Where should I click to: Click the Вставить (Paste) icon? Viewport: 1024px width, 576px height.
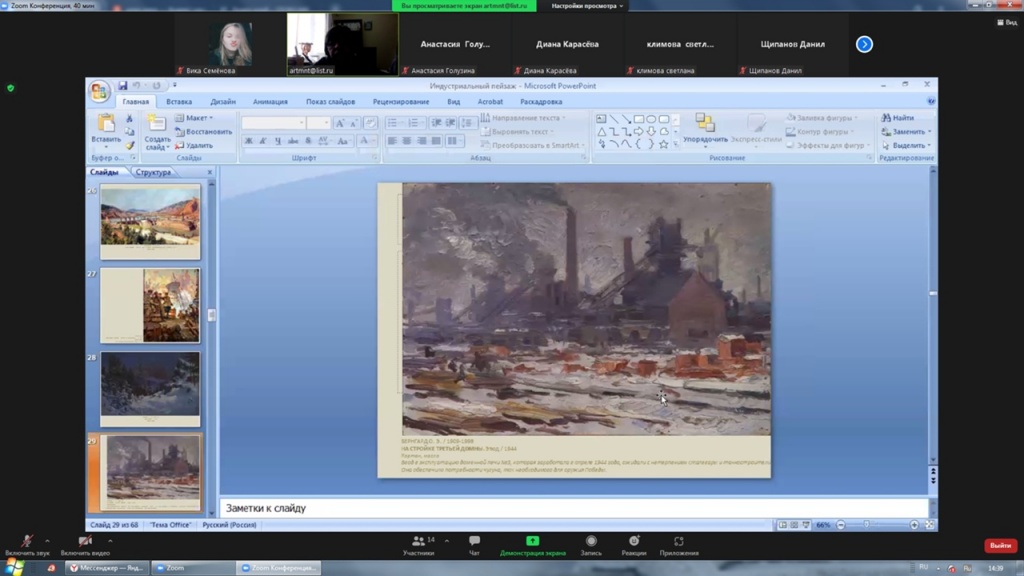tap(105, 124)
